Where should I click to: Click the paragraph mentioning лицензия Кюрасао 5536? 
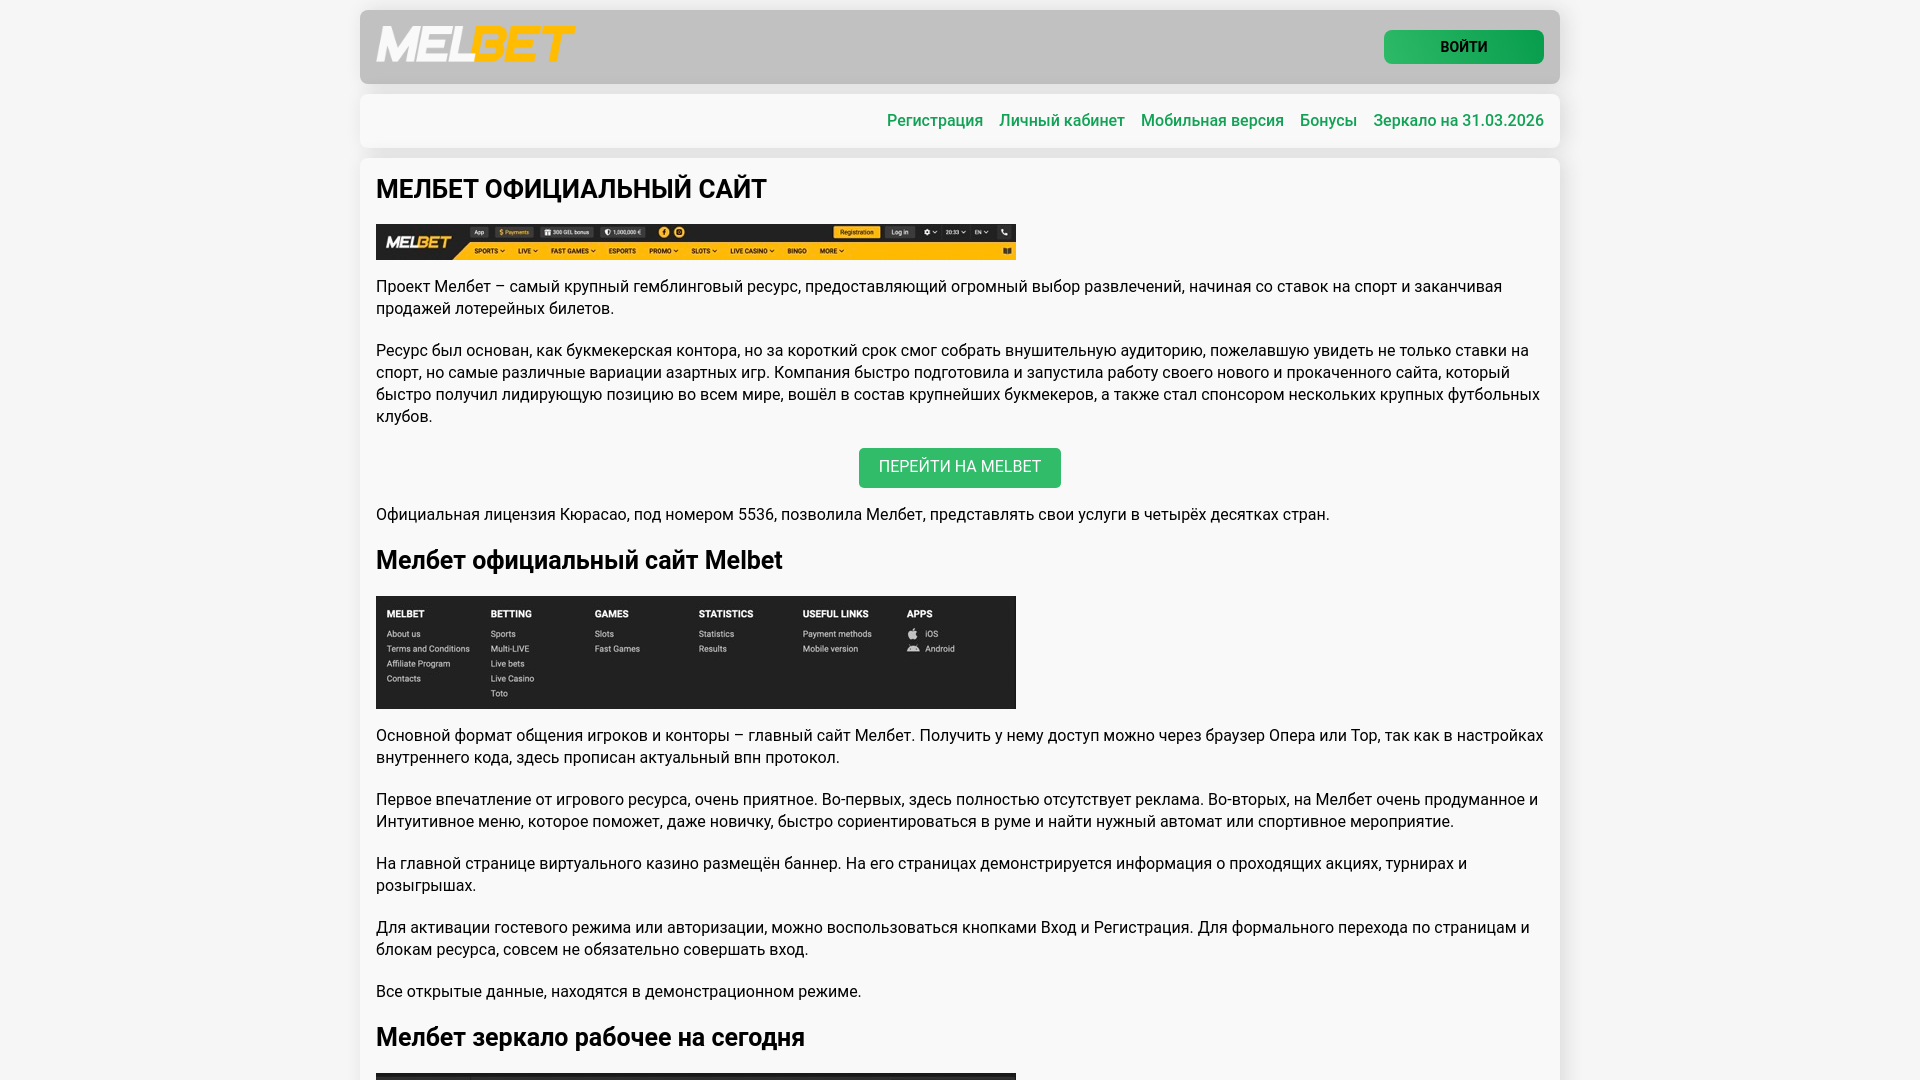(853, 515)
